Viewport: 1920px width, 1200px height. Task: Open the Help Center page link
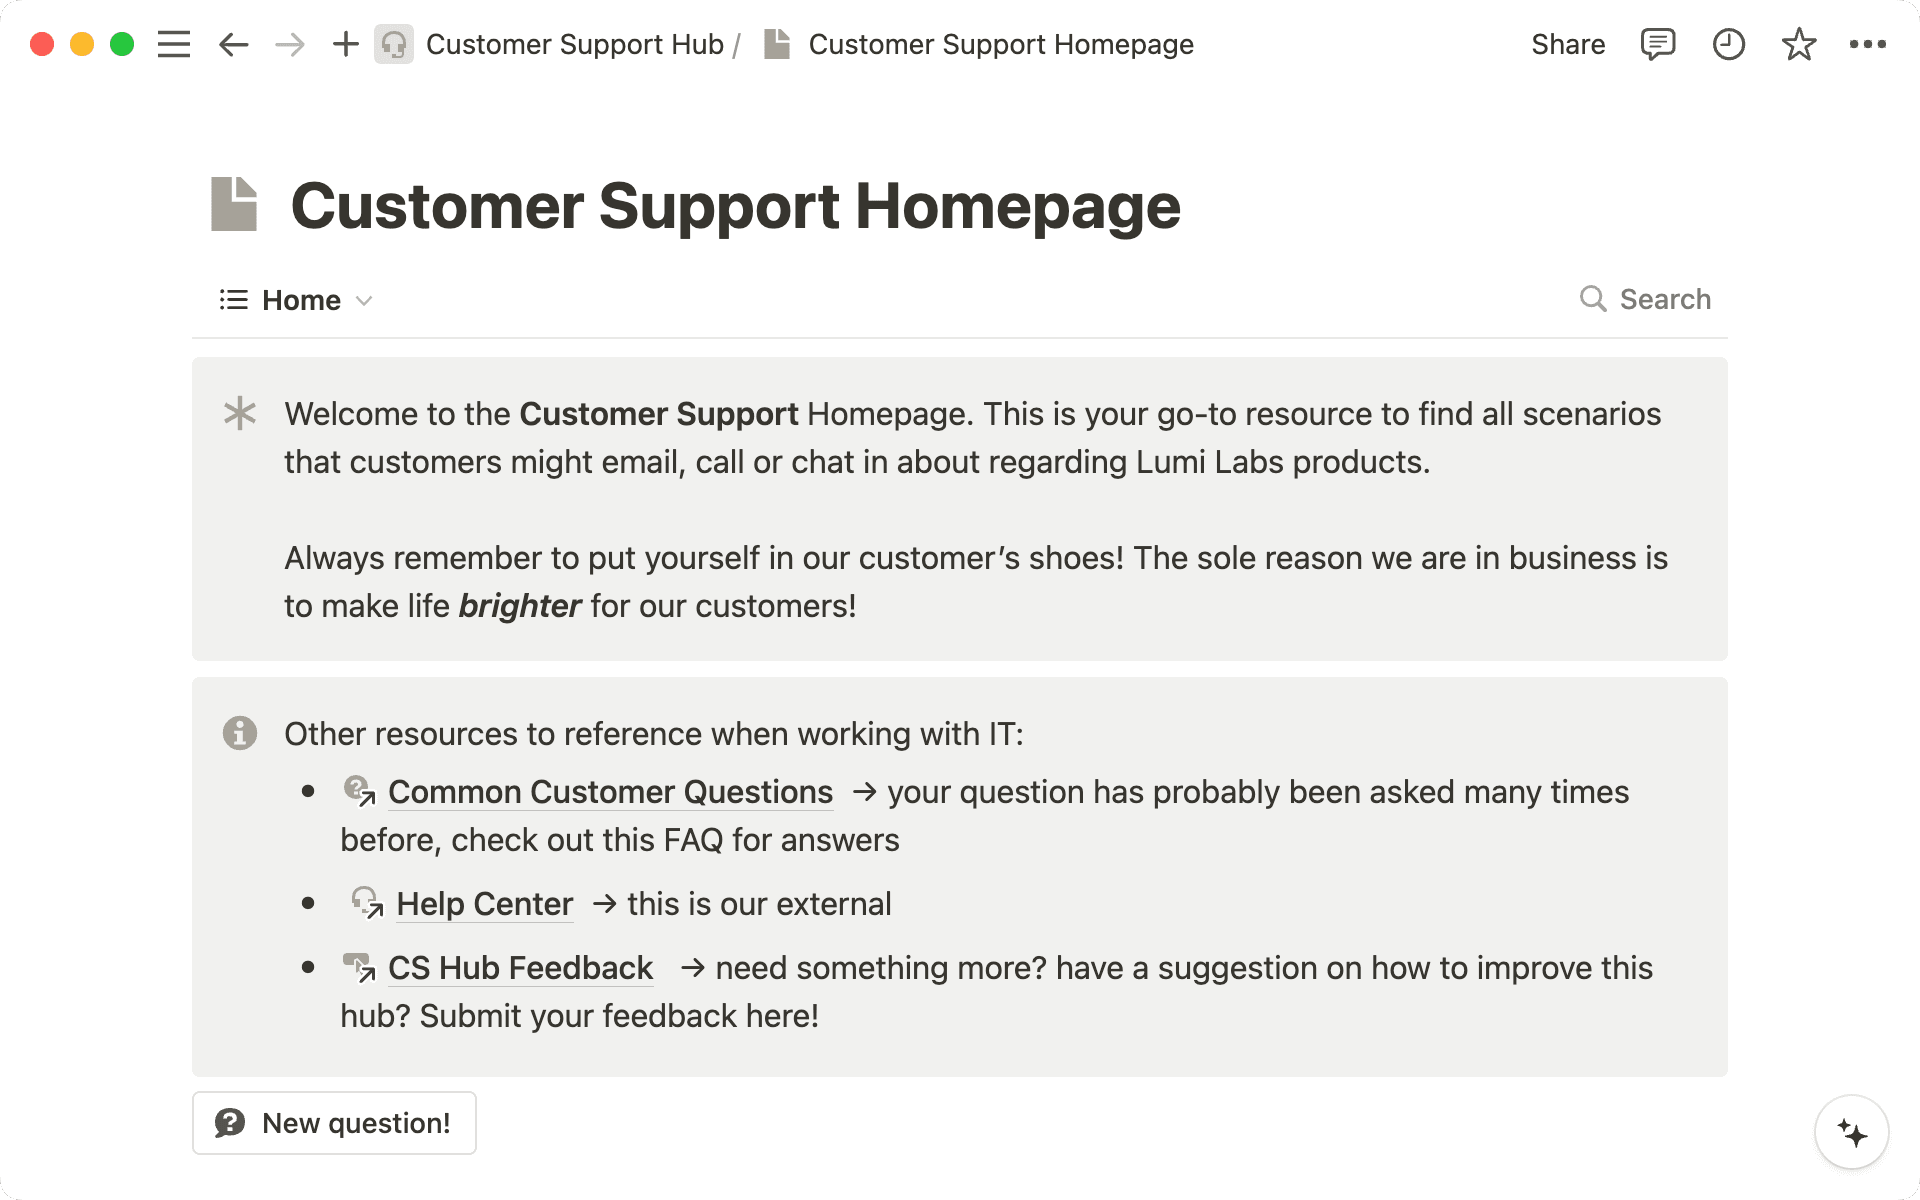click(x=484, y=904)
